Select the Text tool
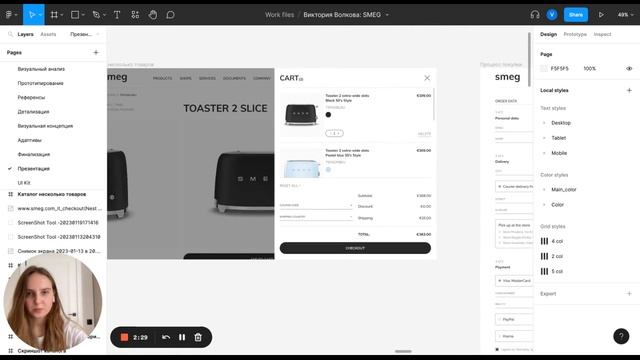The image size is (640, 360). click(117, 15)
